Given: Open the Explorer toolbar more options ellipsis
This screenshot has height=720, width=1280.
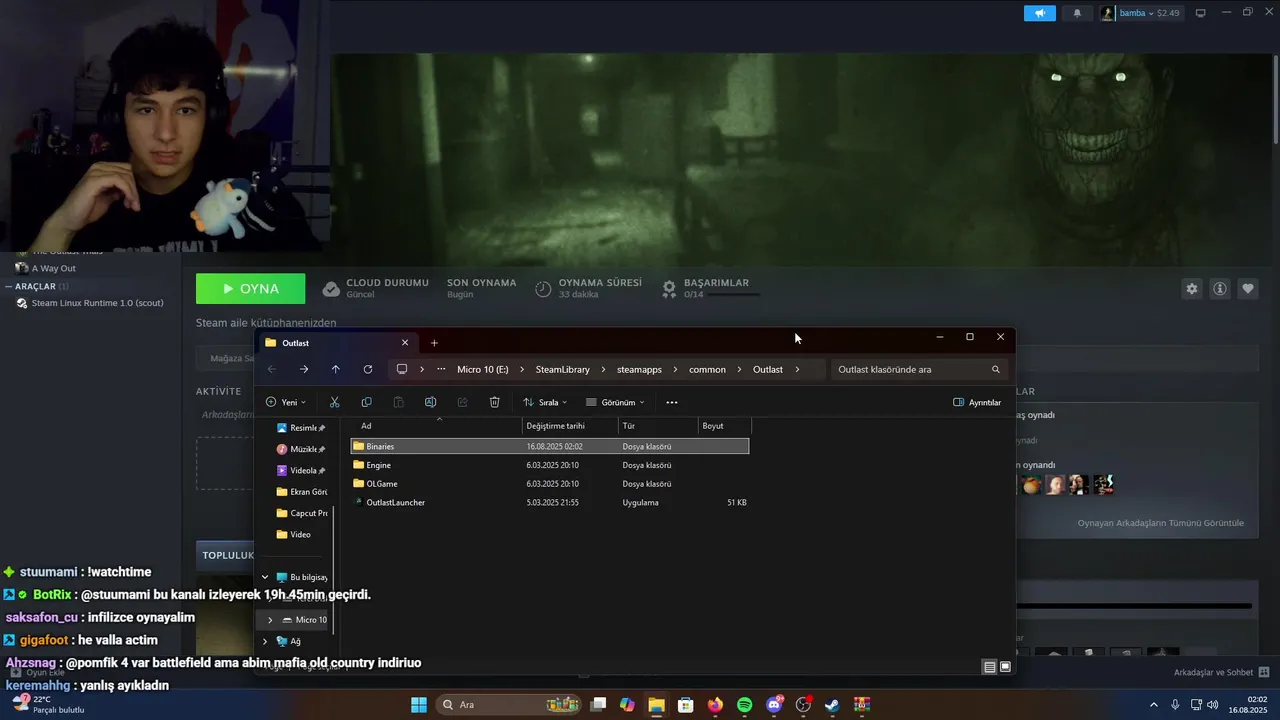Looking at the screenshot, I should (671, 402).
